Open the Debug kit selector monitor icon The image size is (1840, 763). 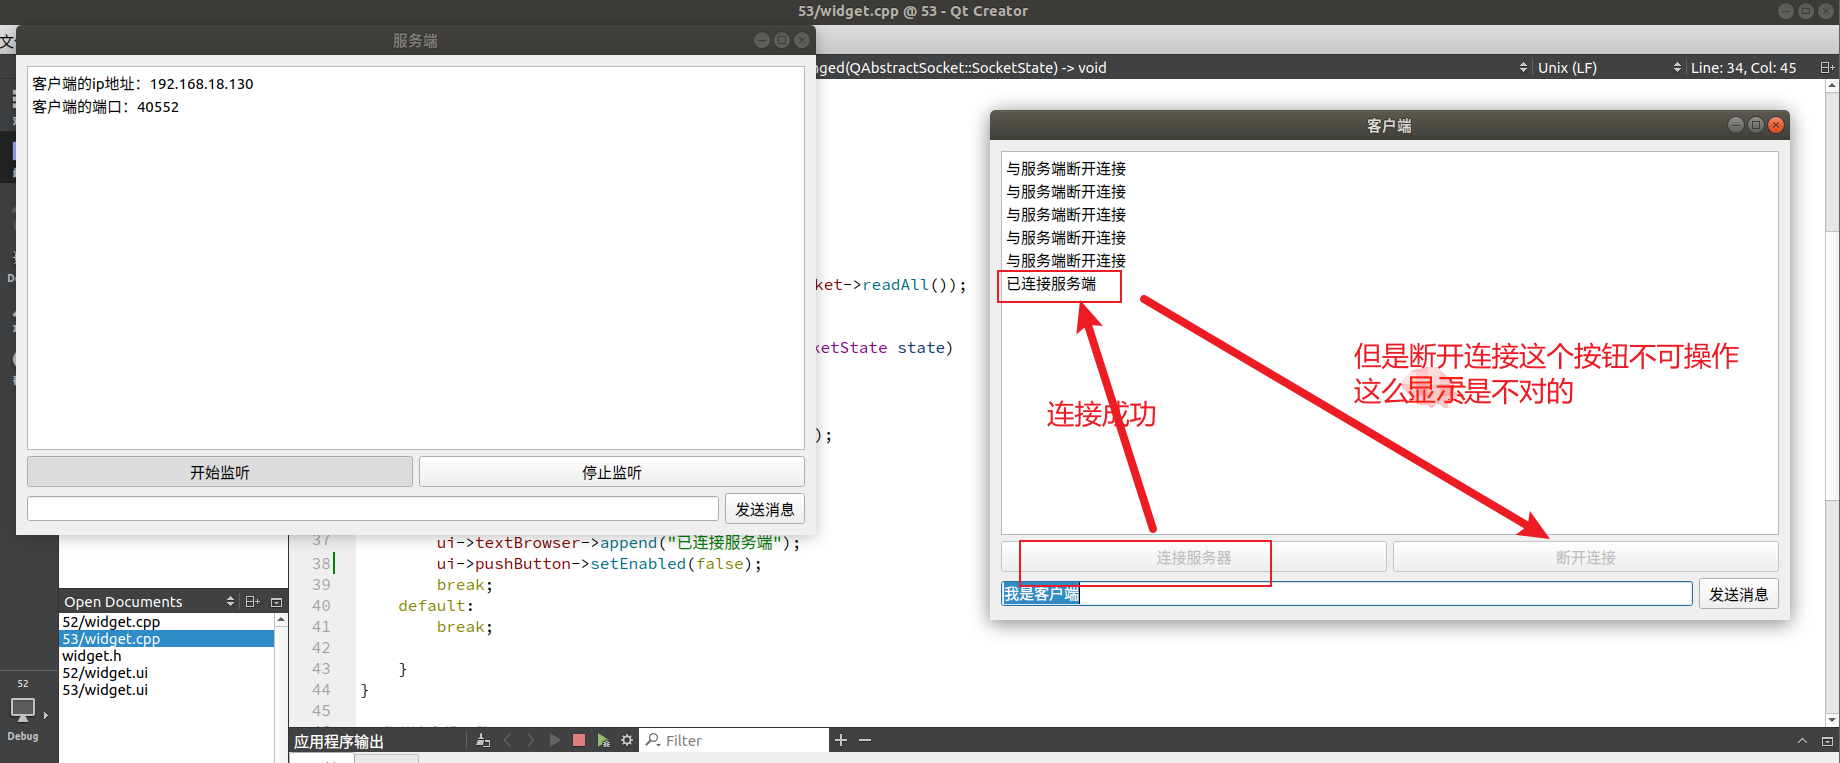[x=23, y=710]
